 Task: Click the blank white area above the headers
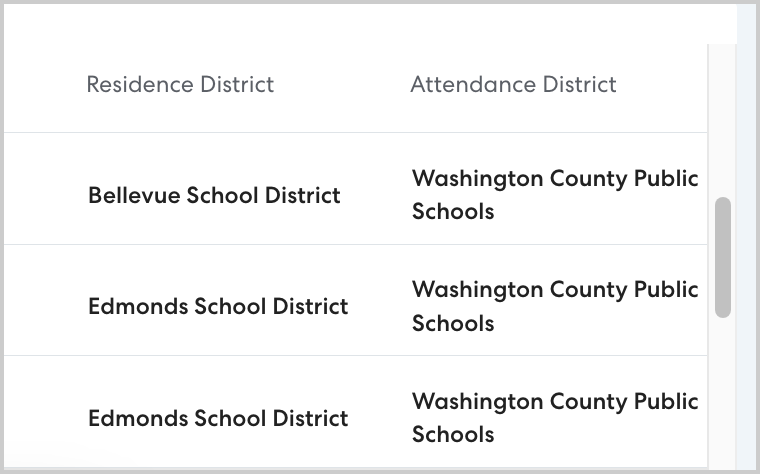coord(370,22)
